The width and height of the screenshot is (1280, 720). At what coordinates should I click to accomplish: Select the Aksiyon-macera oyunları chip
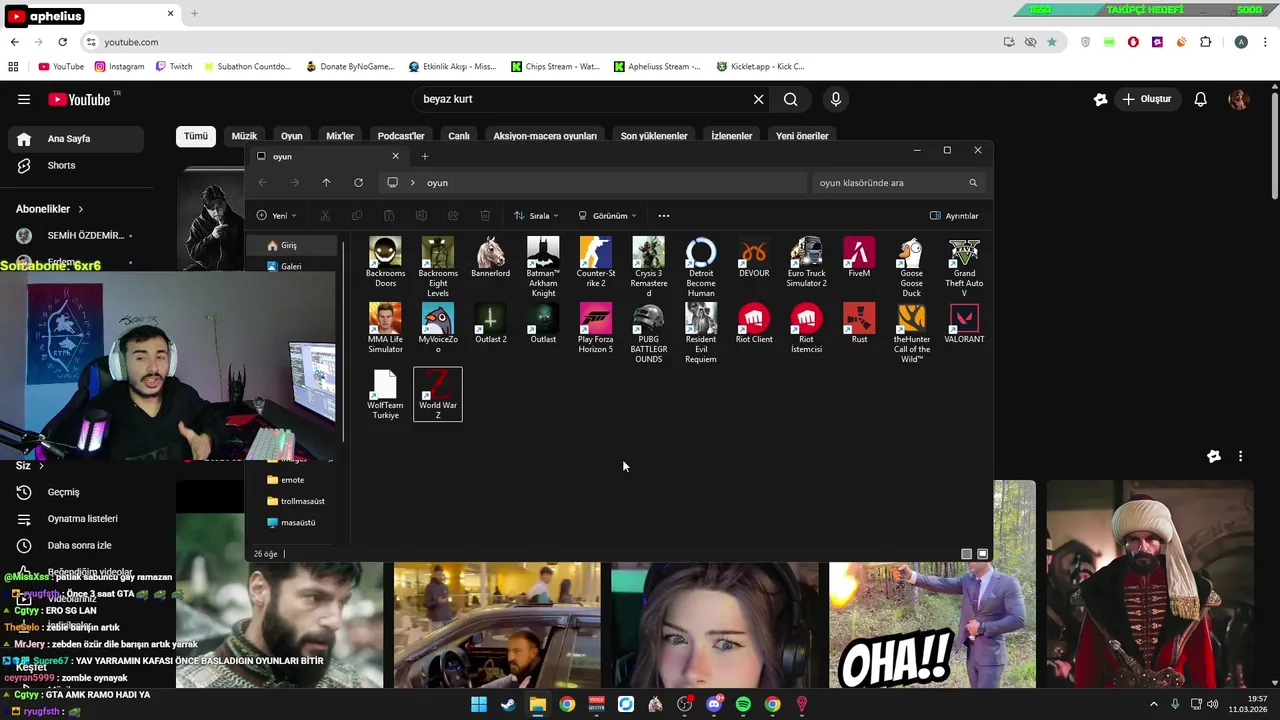545,136
